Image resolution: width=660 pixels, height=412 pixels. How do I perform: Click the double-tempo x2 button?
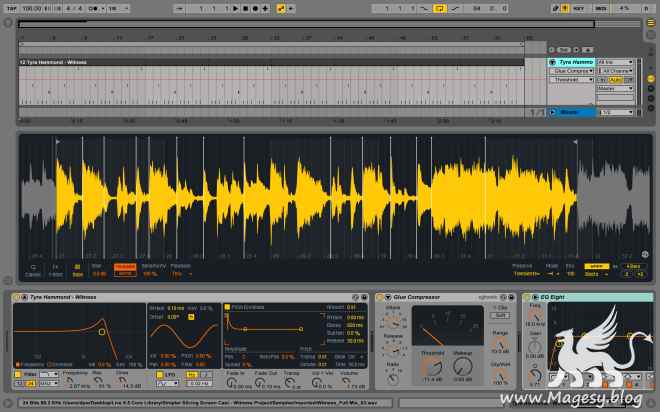(x=640, y=274)
